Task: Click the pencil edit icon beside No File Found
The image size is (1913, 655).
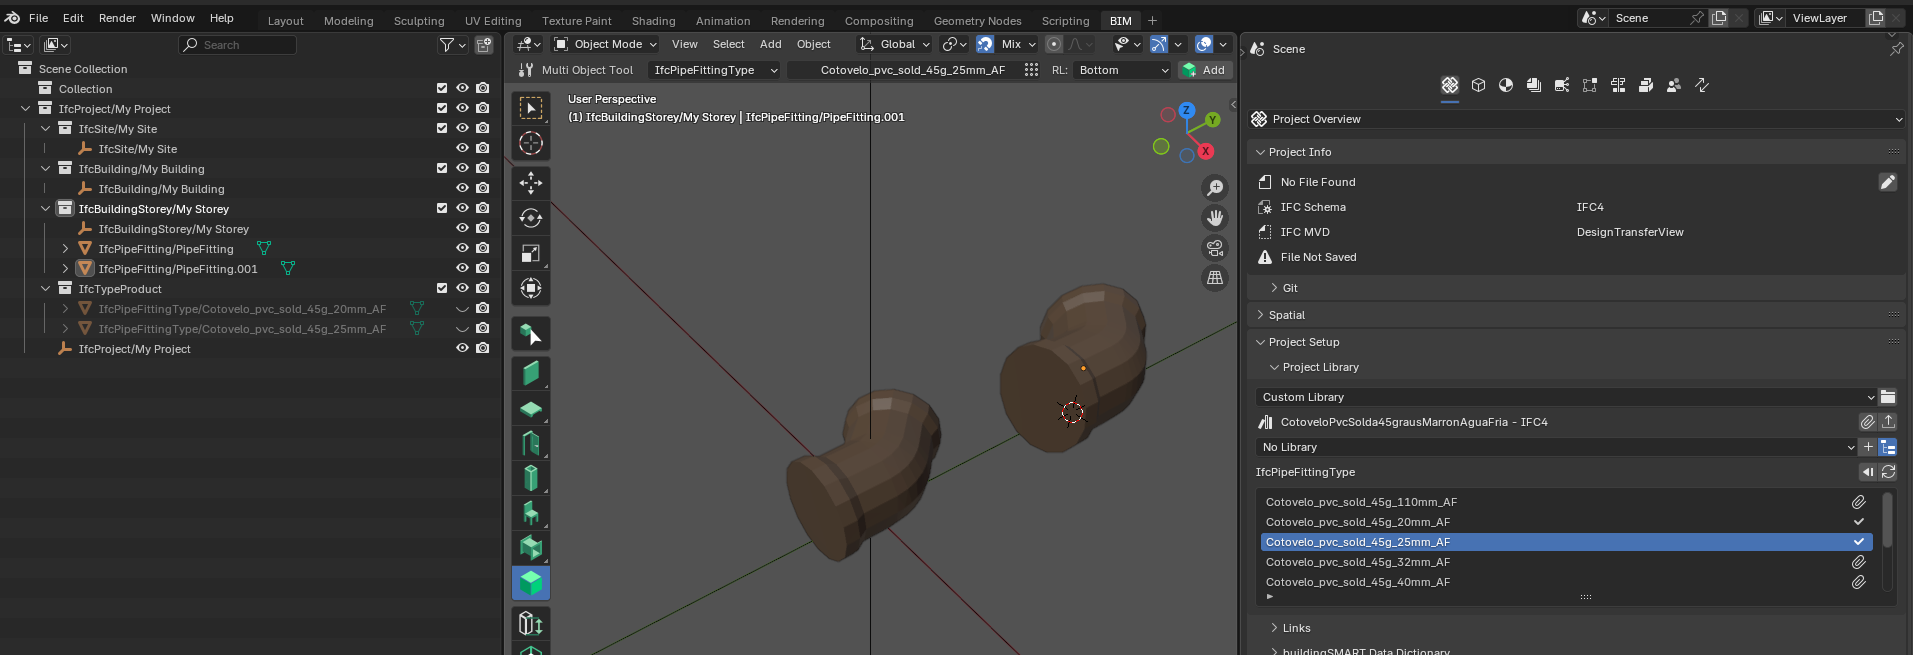Action: point(1888,182)
